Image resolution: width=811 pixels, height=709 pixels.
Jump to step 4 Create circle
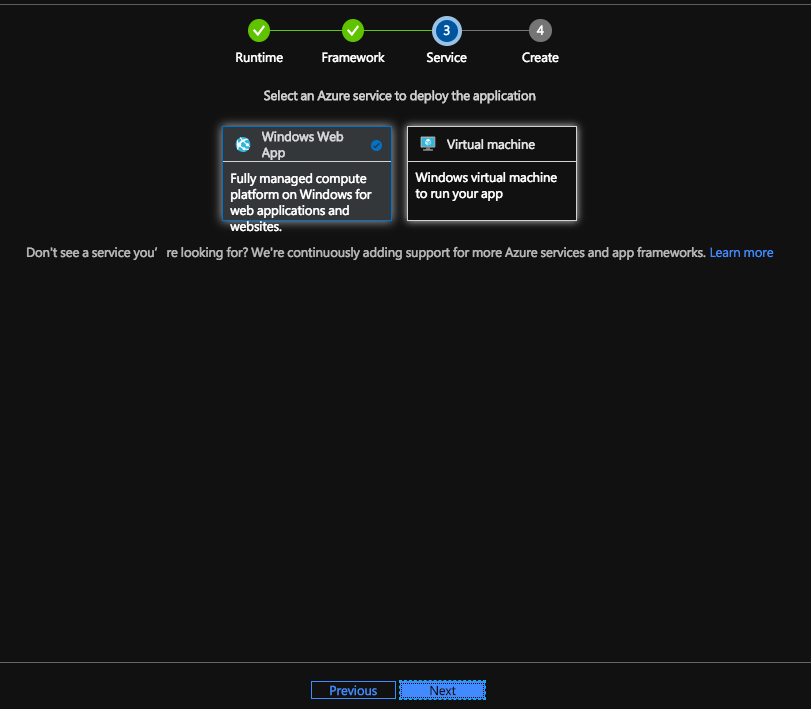(540, 31)
